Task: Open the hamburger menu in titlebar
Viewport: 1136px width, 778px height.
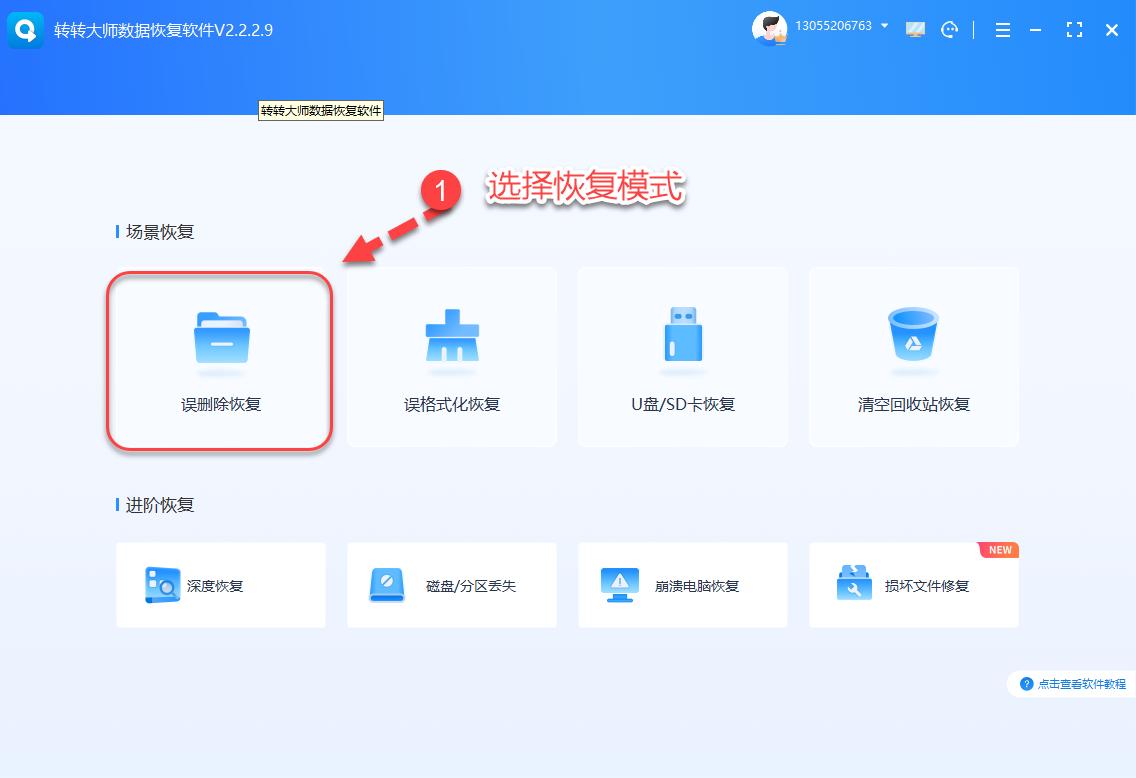Action: coord(1002,29)
